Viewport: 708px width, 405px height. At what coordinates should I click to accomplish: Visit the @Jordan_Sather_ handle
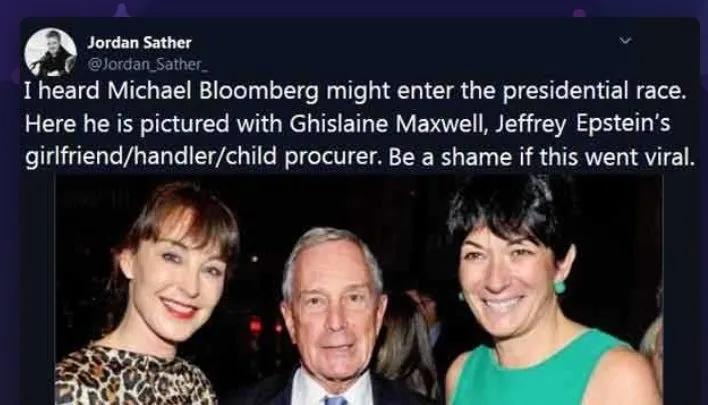pos(148,65)
